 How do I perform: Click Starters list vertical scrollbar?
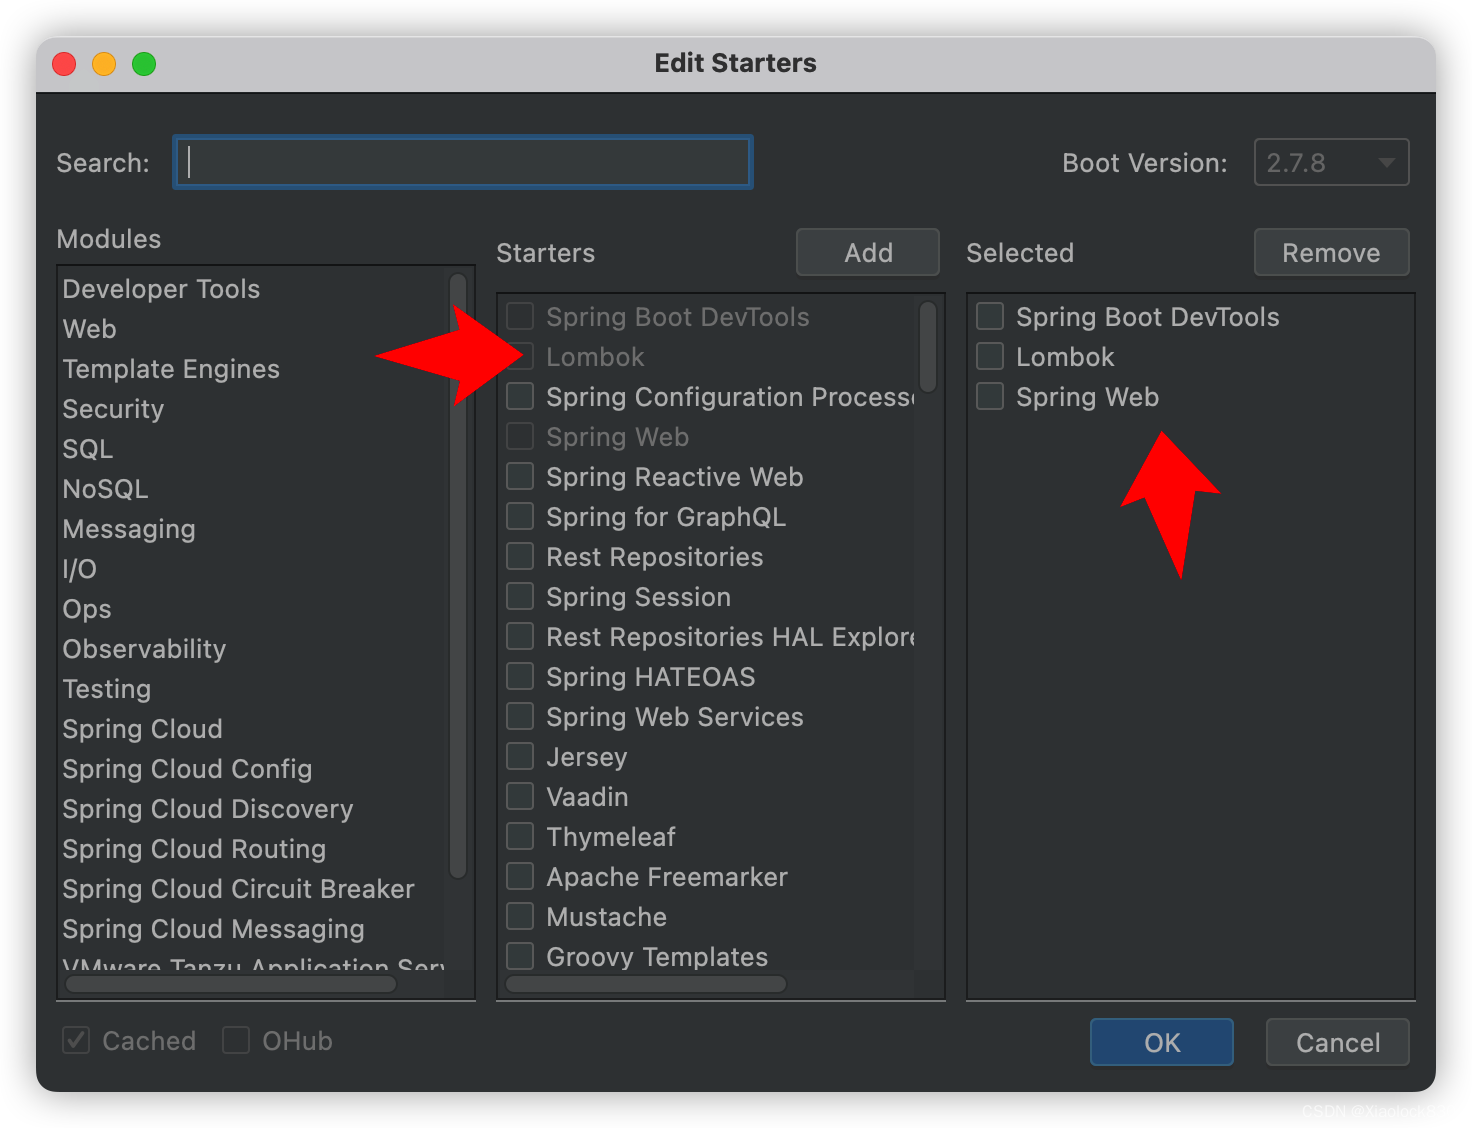pos(928,346)
